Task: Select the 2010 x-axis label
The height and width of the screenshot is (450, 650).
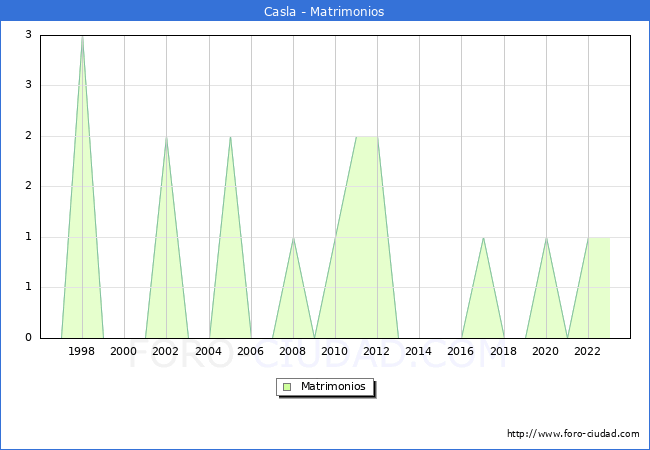Action: 335,351
